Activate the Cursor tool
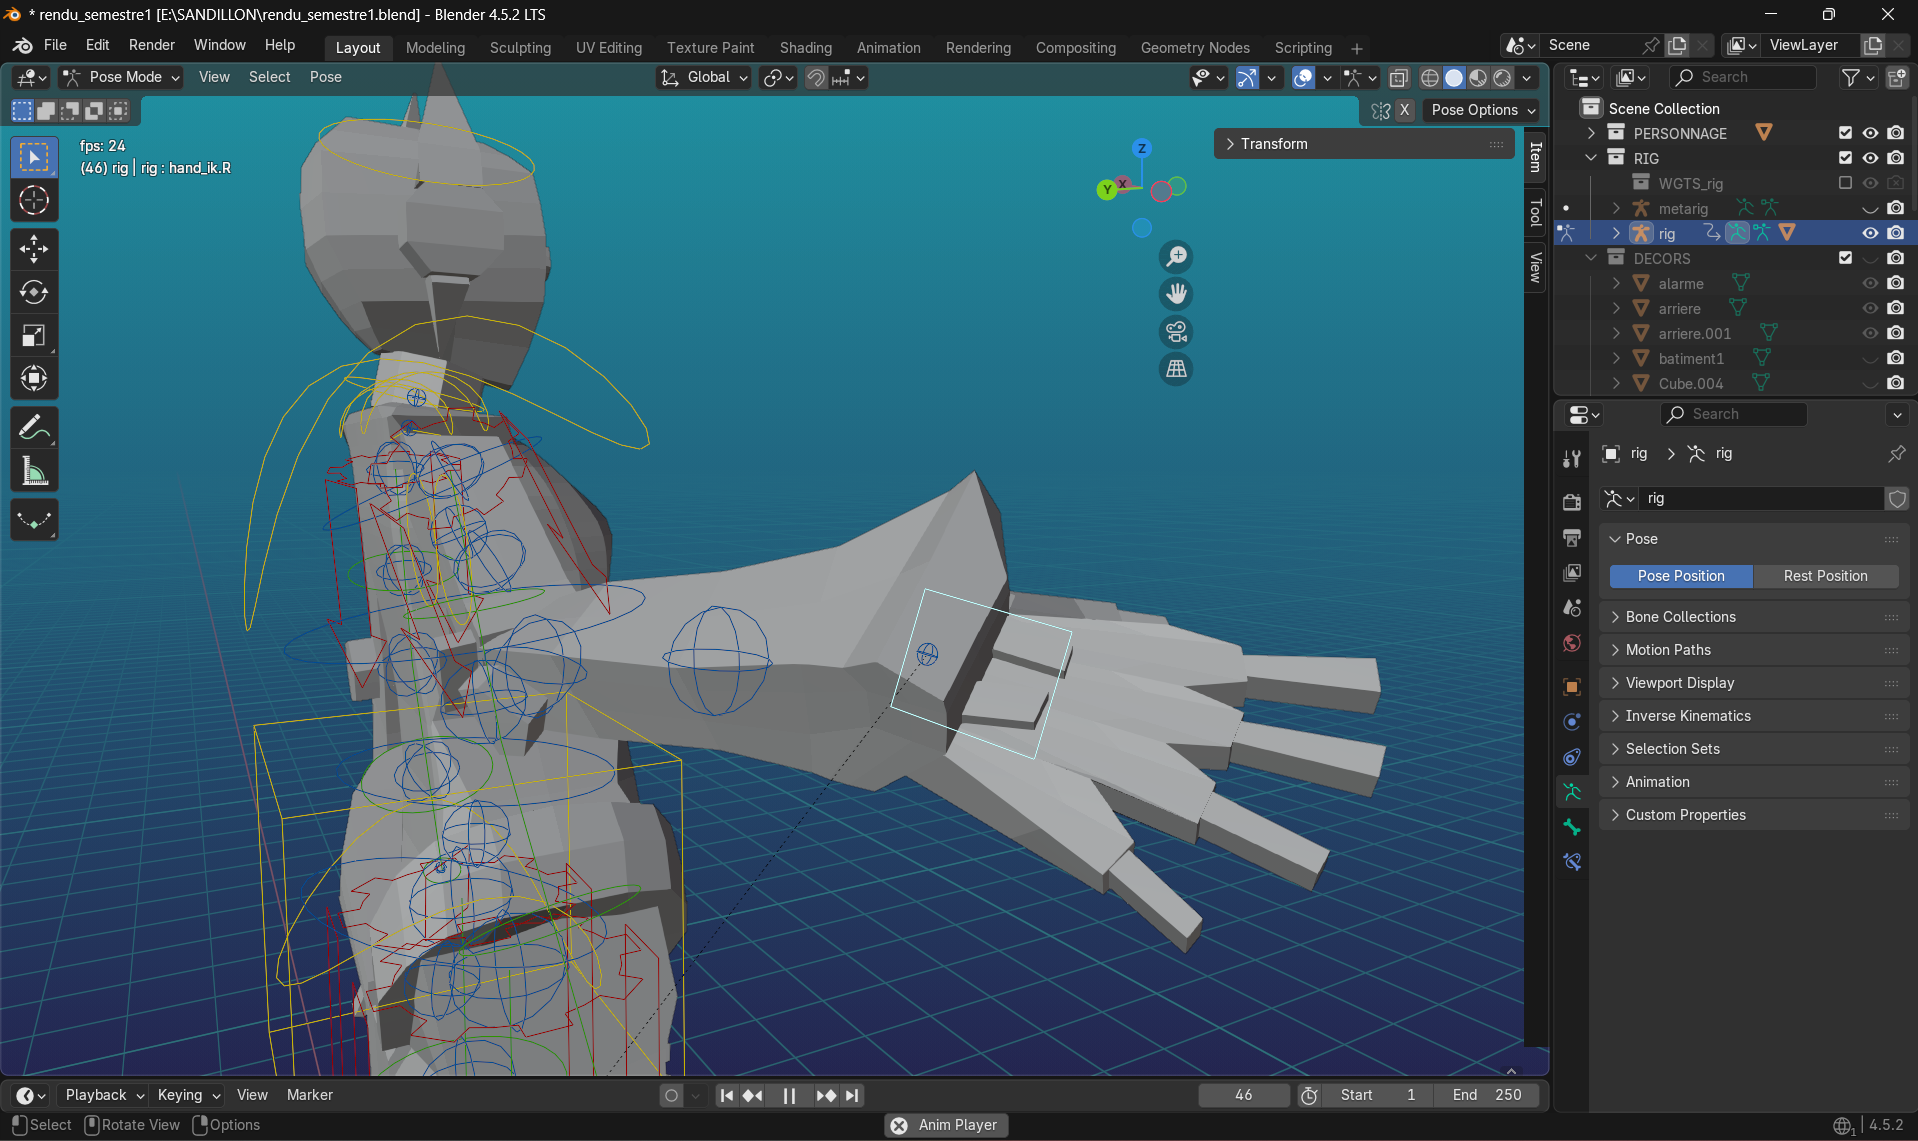The height and width of the screenshot is (1141, 1918). click(34, 200)
